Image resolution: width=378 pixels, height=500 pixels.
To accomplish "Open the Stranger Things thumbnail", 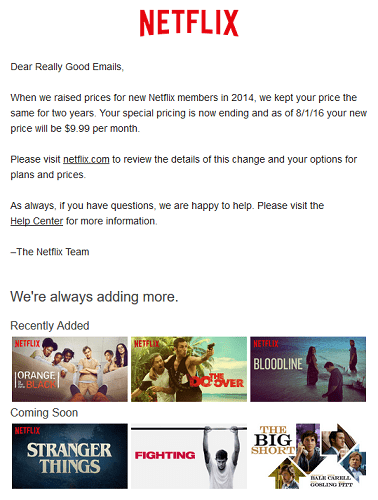I will (70, 456).
